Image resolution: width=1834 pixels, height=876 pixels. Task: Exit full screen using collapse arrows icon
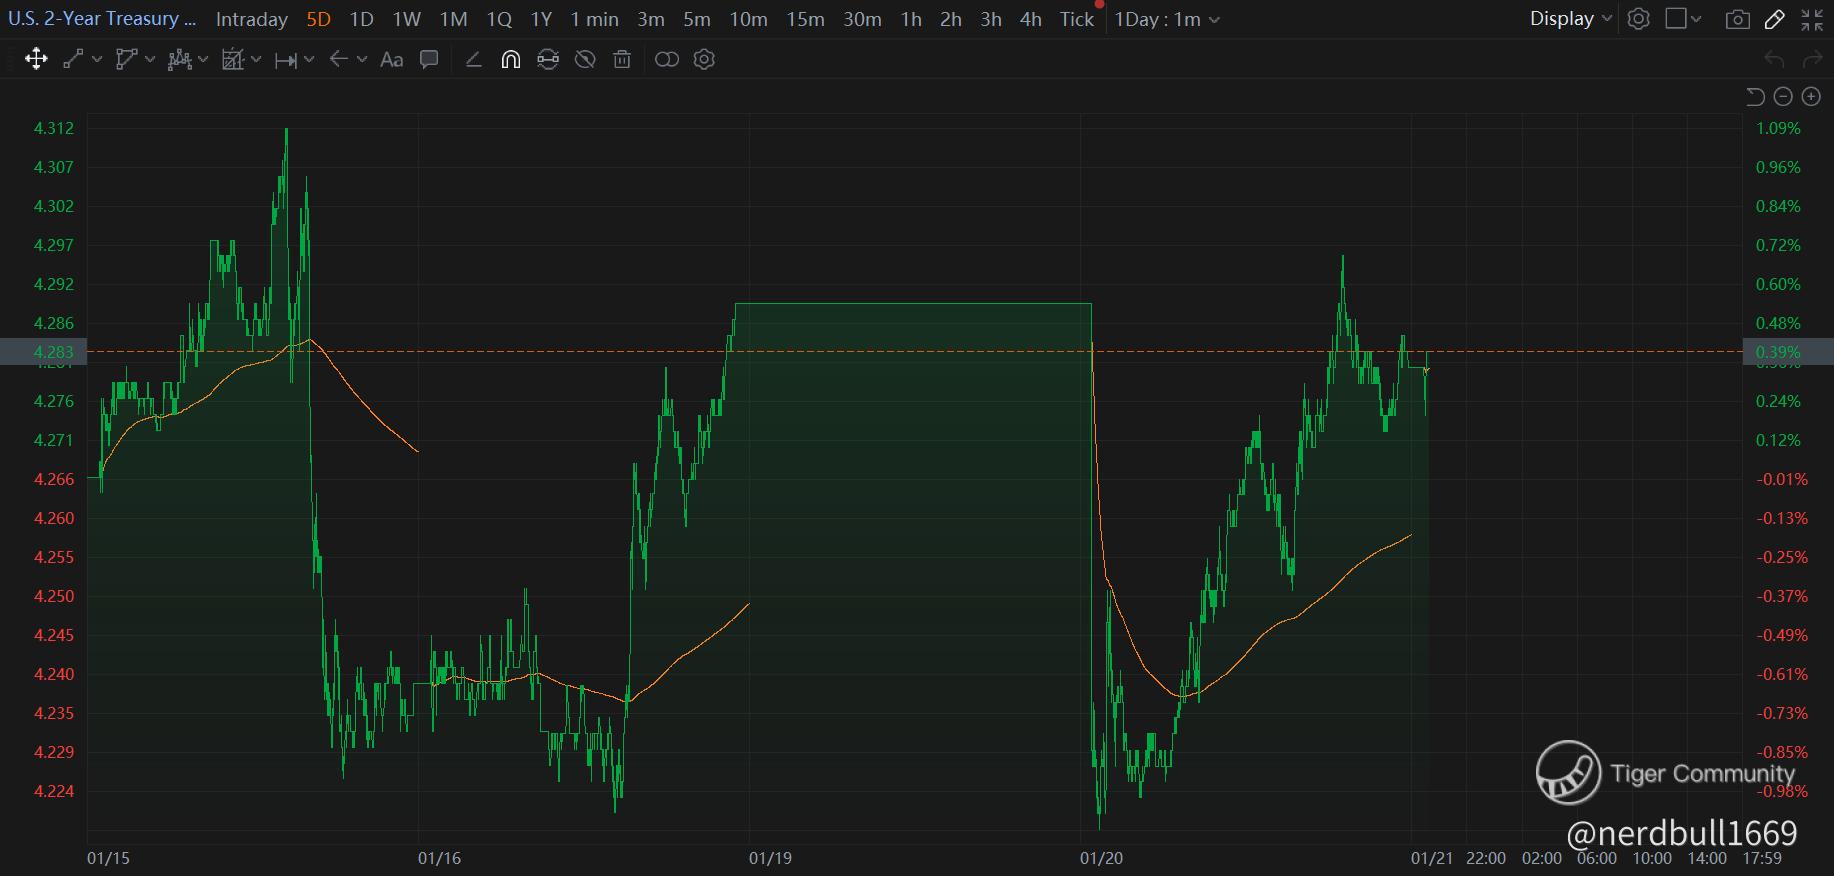[x=1811, y=19]
